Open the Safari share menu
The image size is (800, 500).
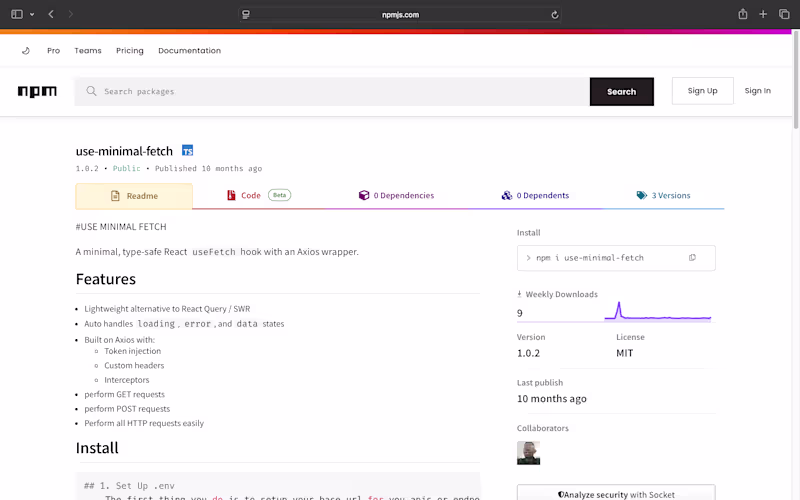pyautogui.click(x=743, y=14)
